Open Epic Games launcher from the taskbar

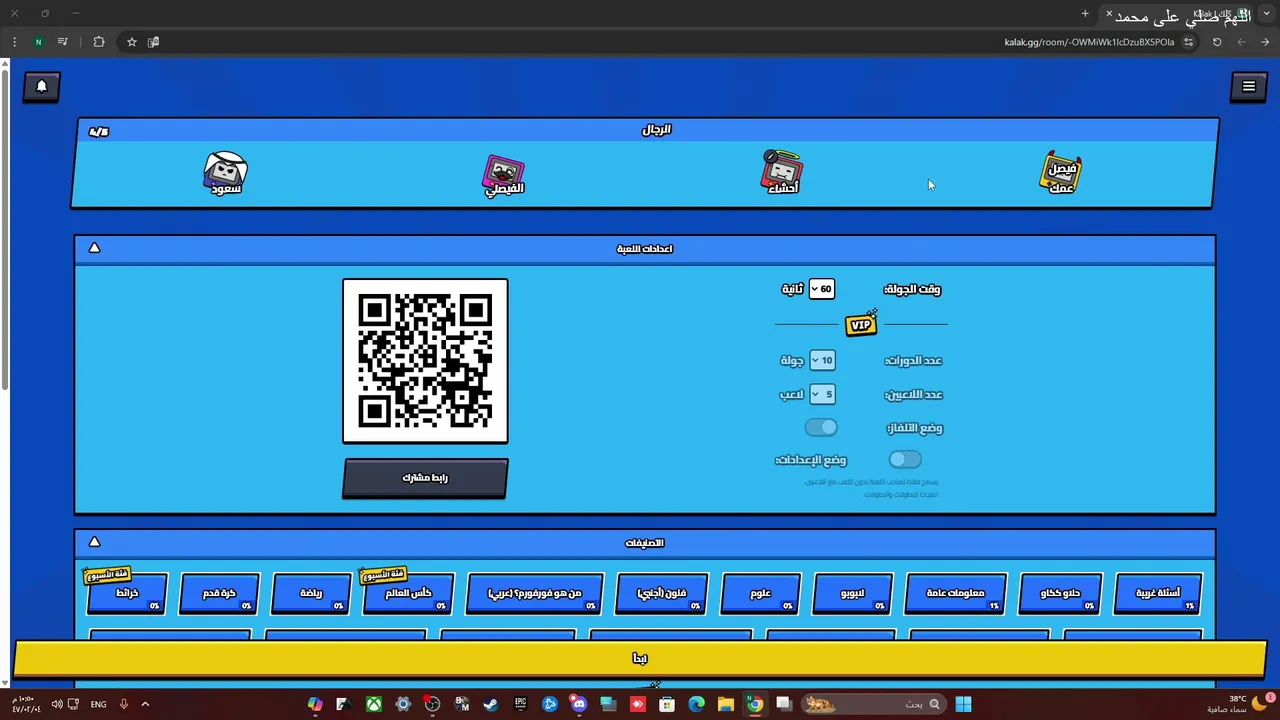[x=520, y=704]
